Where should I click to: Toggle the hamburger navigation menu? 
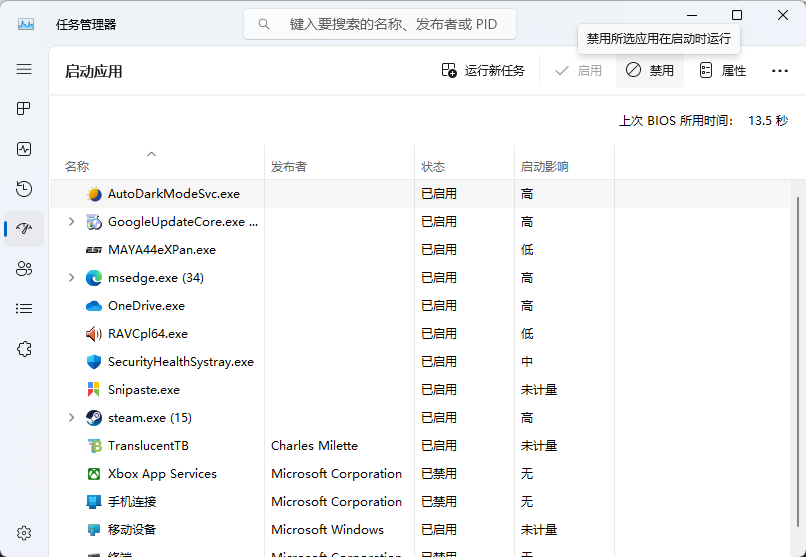pos(24,69)
